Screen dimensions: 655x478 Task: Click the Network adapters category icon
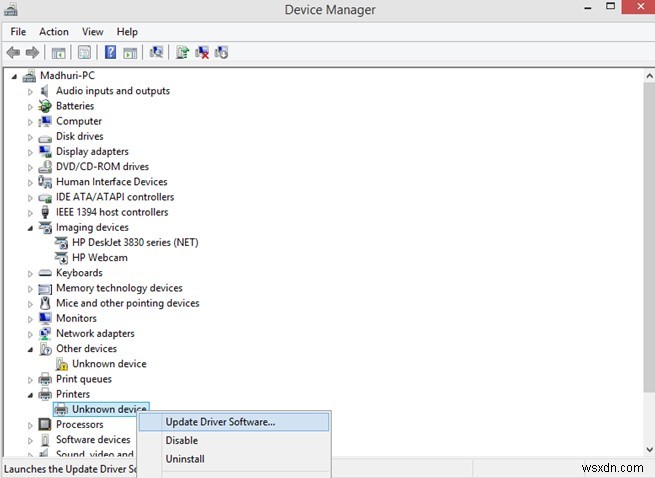point(45,333)
